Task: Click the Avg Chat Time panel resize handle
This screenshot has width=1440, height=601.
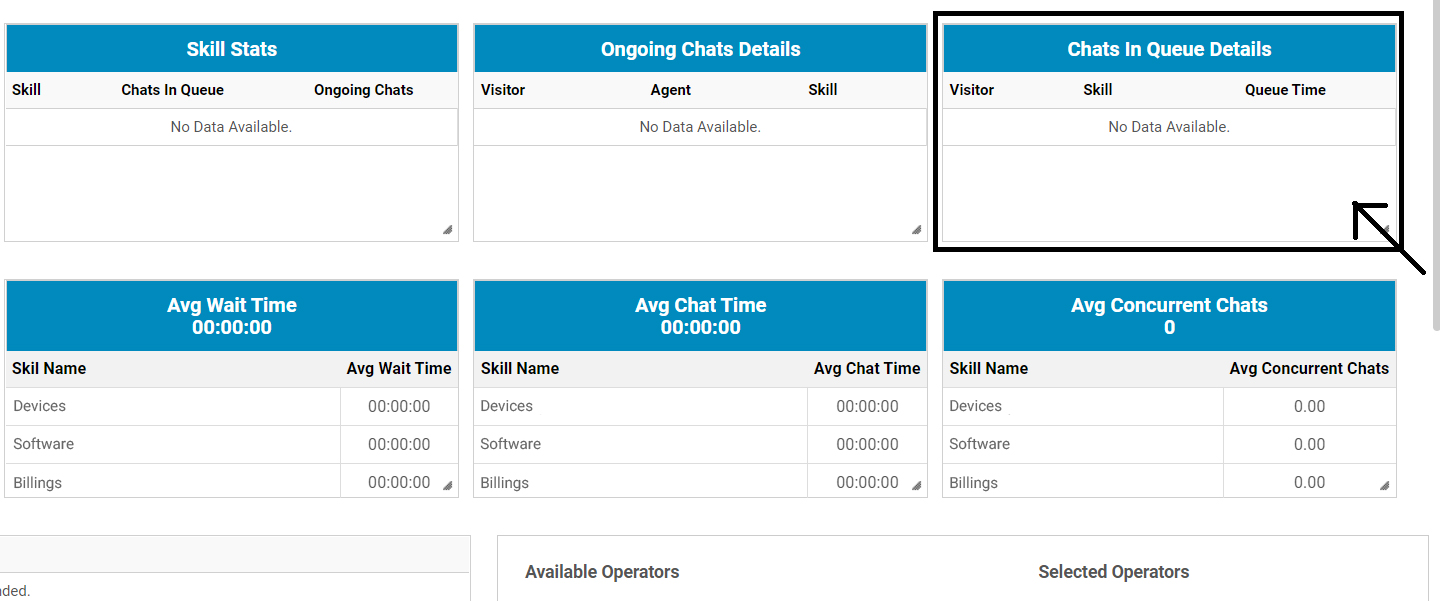Action: pyautogui.click(x=916, y=486)
